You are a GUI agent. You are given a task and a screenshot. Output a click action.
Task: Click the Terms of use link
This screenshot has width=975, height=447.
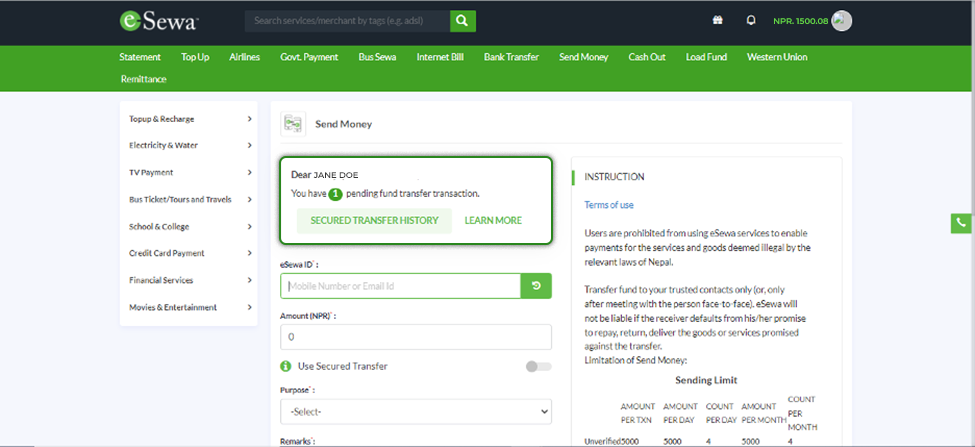pos(609,205)
